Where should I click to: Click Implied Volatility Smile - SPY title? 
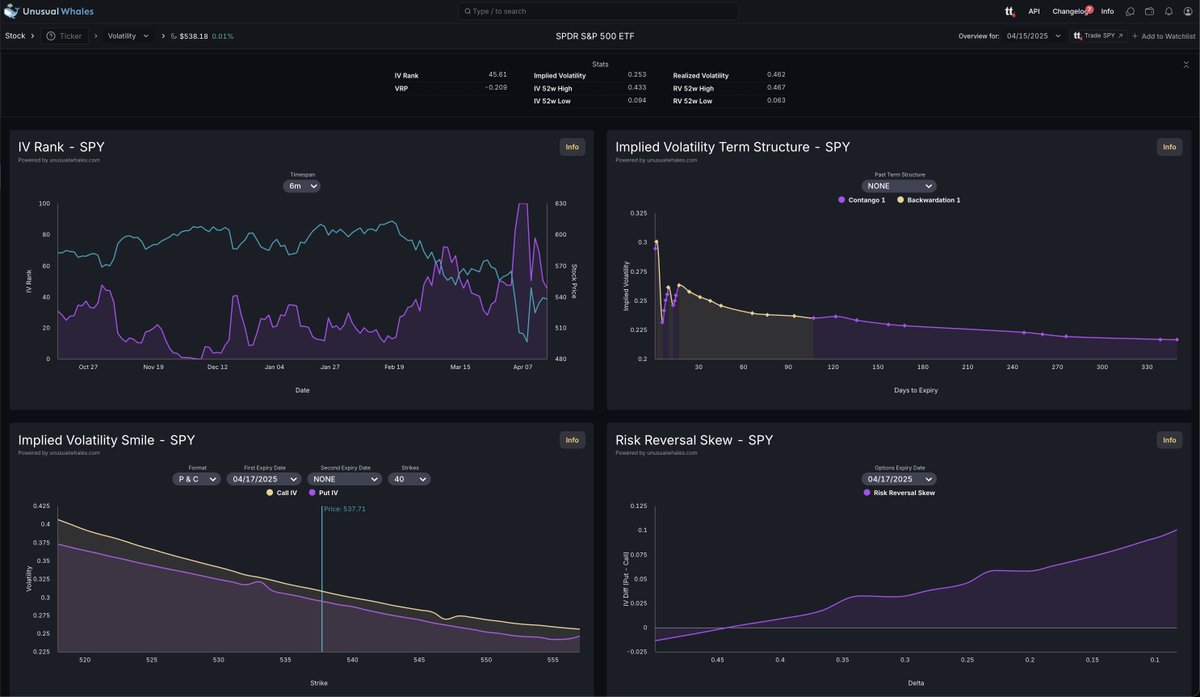(x=107, y=440)
